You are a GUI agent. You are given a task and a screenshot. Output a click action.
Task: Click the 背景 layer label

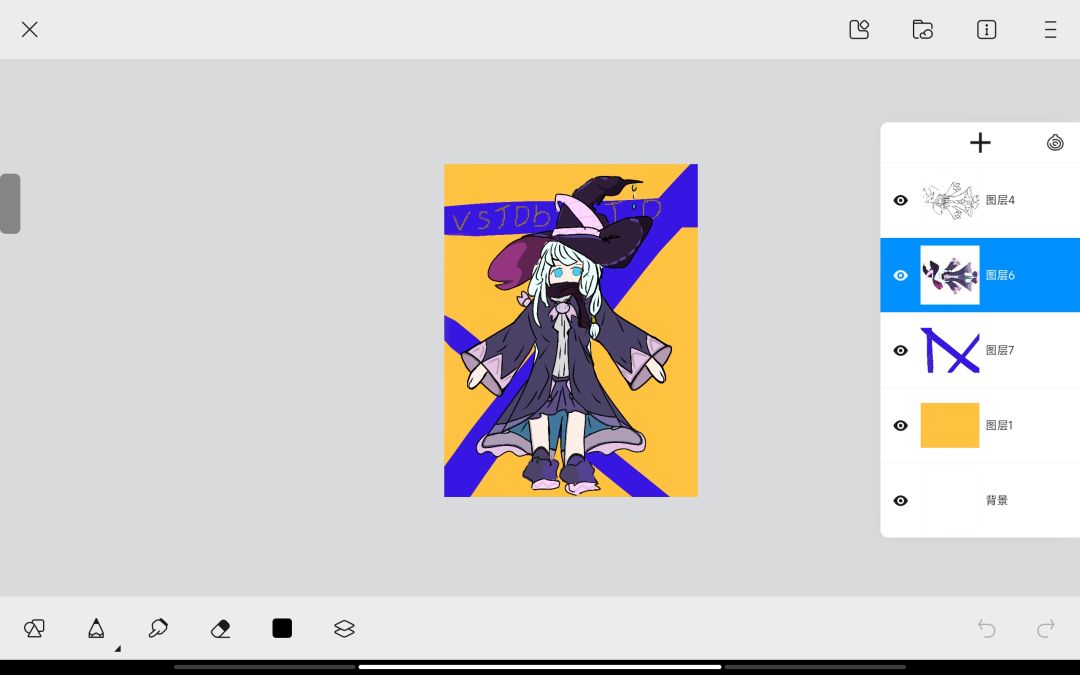click(997, 501)
